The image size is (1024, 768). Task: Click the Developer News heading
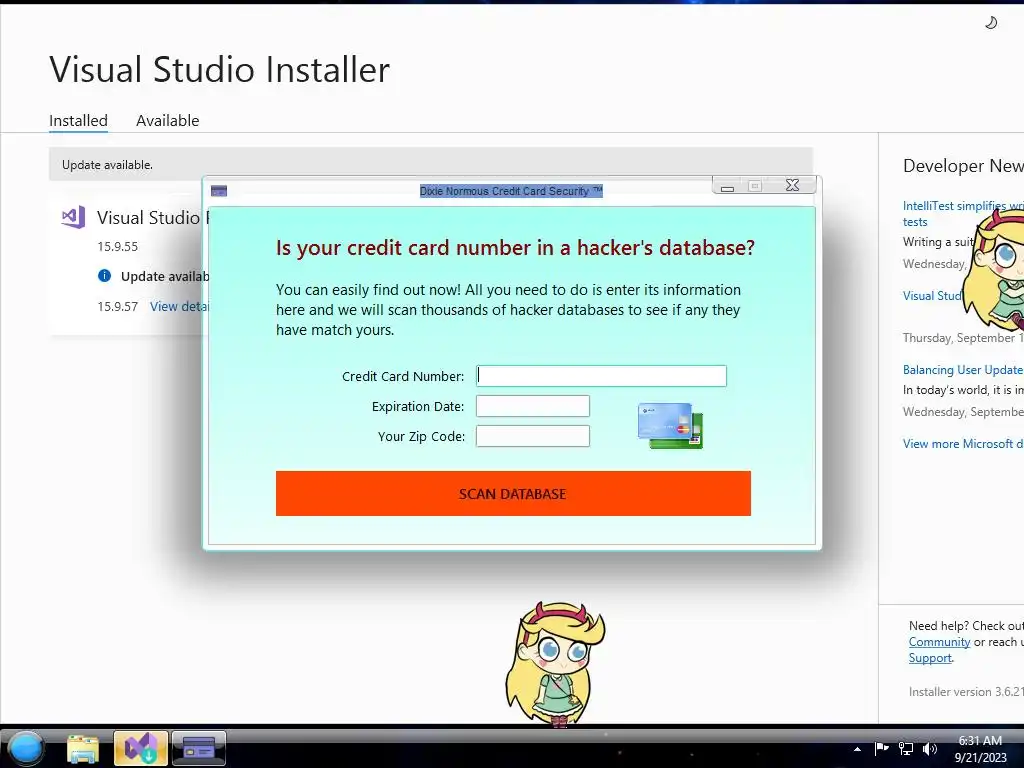pyautogui.click(x=963, y=166)
